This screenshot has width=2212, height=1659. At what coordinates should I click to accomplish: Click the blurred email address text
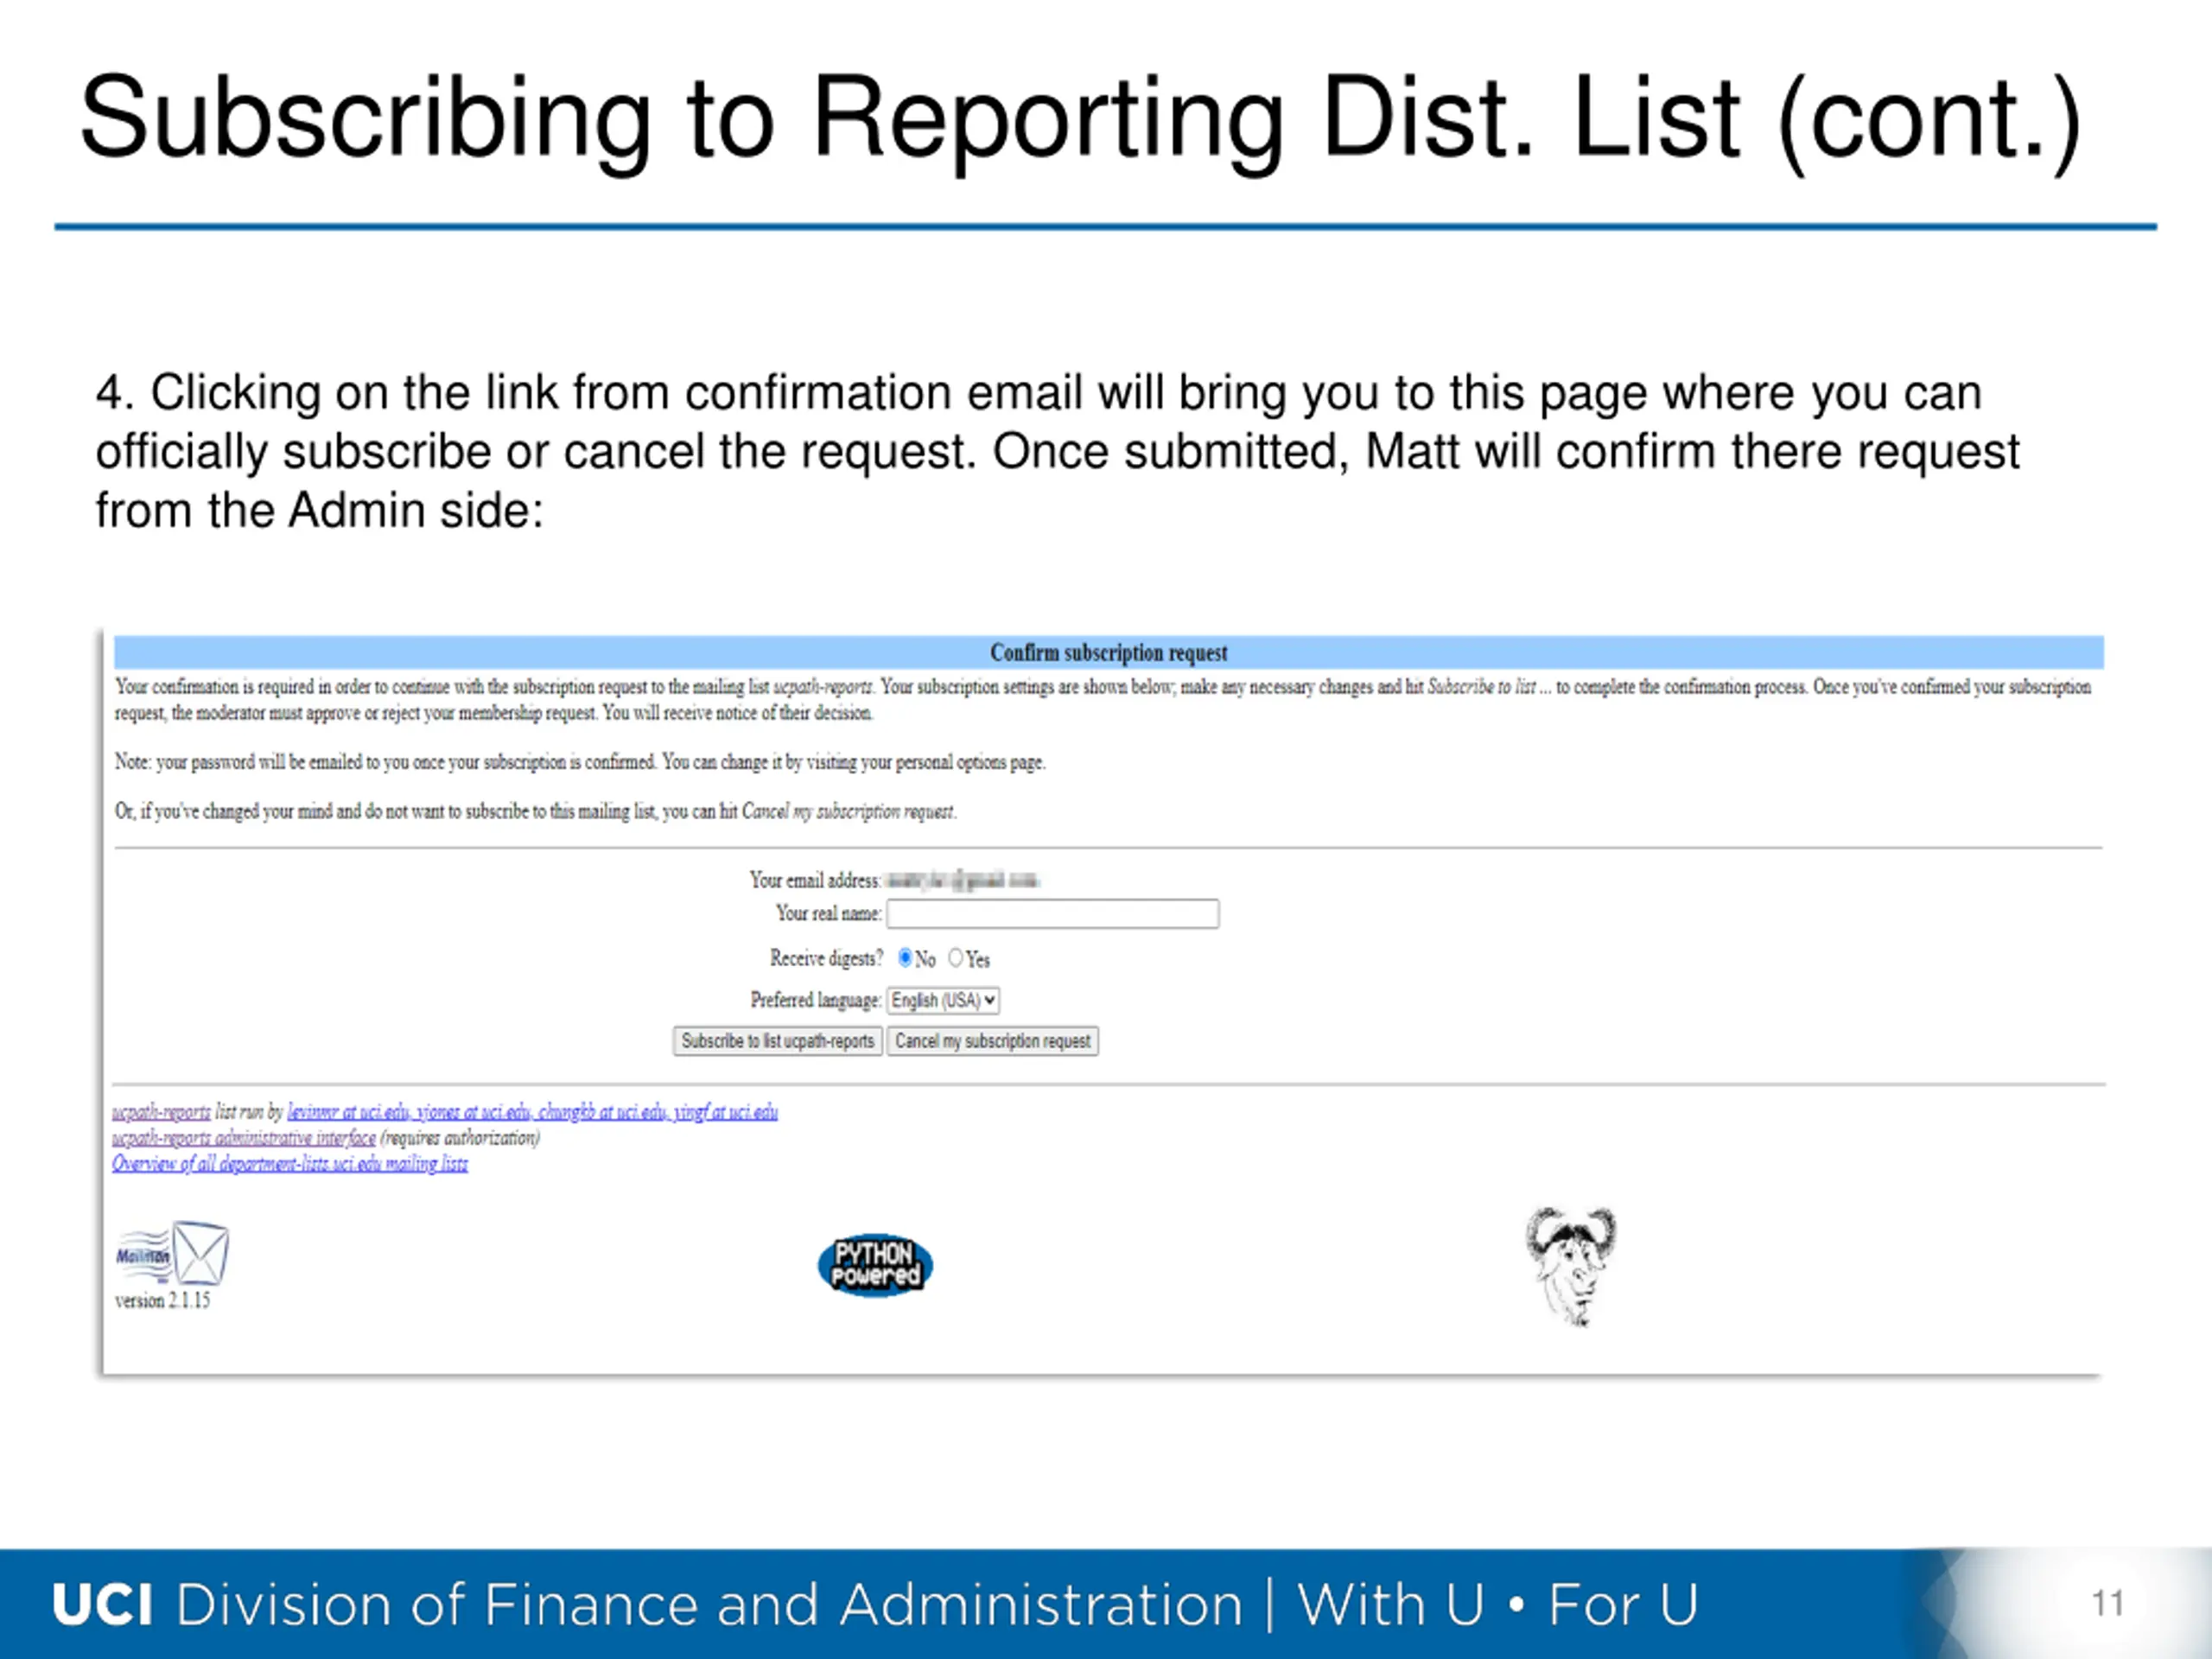(x=962, y=881)
